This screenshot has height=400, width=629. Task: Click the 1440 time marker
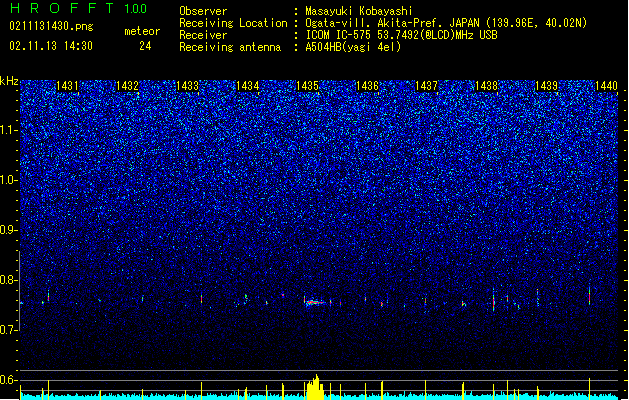tap(606, 86)
